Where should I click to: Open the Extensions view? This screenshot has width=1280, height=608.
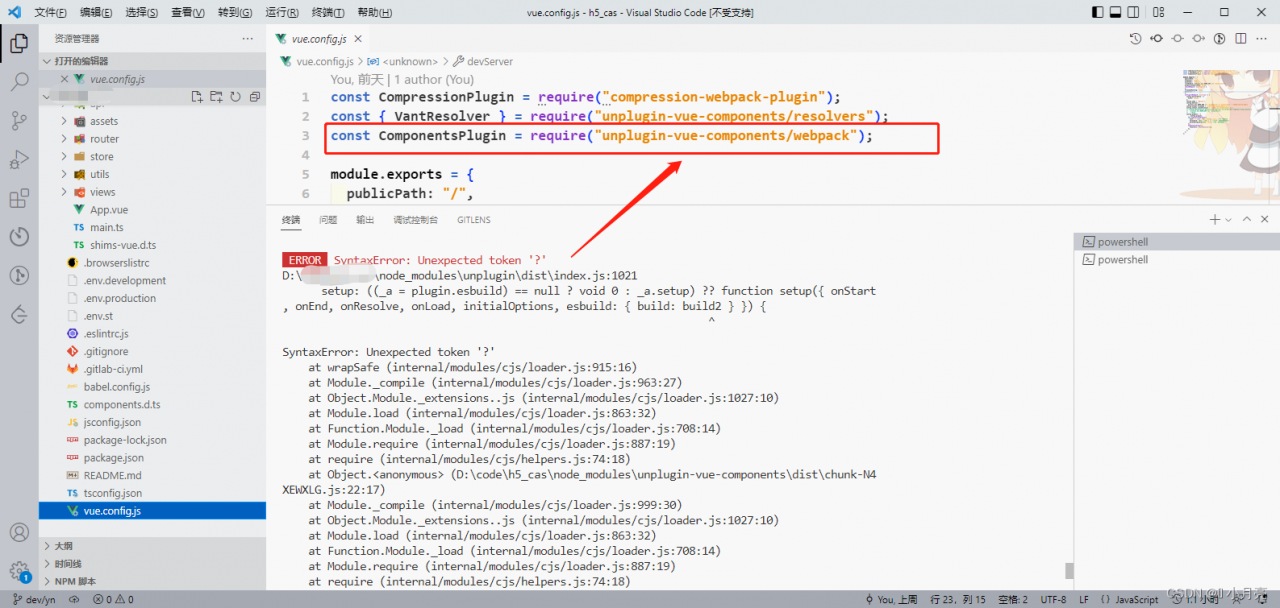click(x=19, y=198)
